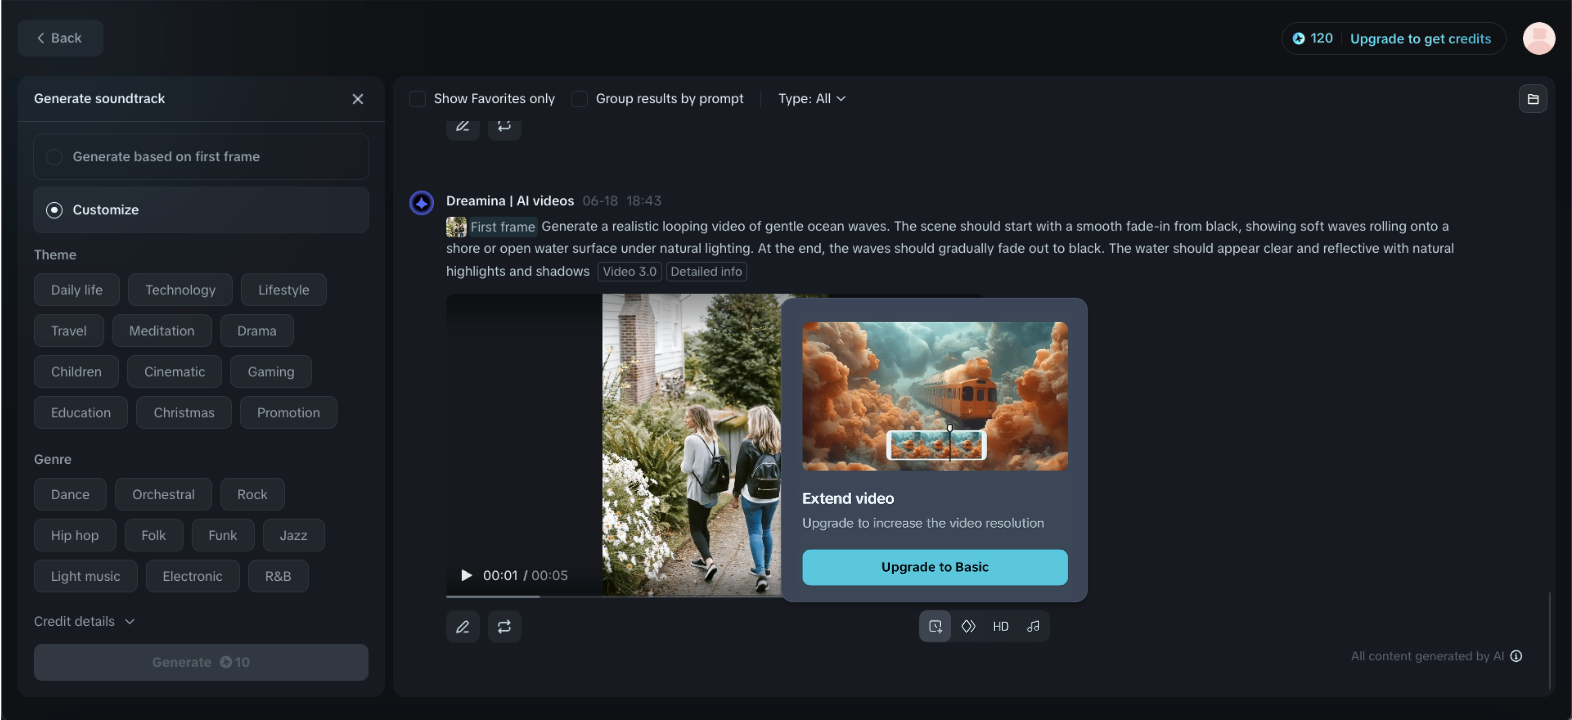Image resolution: width=1572 pixels, height=720 pixels.
Task: Select the Funk genre
Action: point(223,536)
